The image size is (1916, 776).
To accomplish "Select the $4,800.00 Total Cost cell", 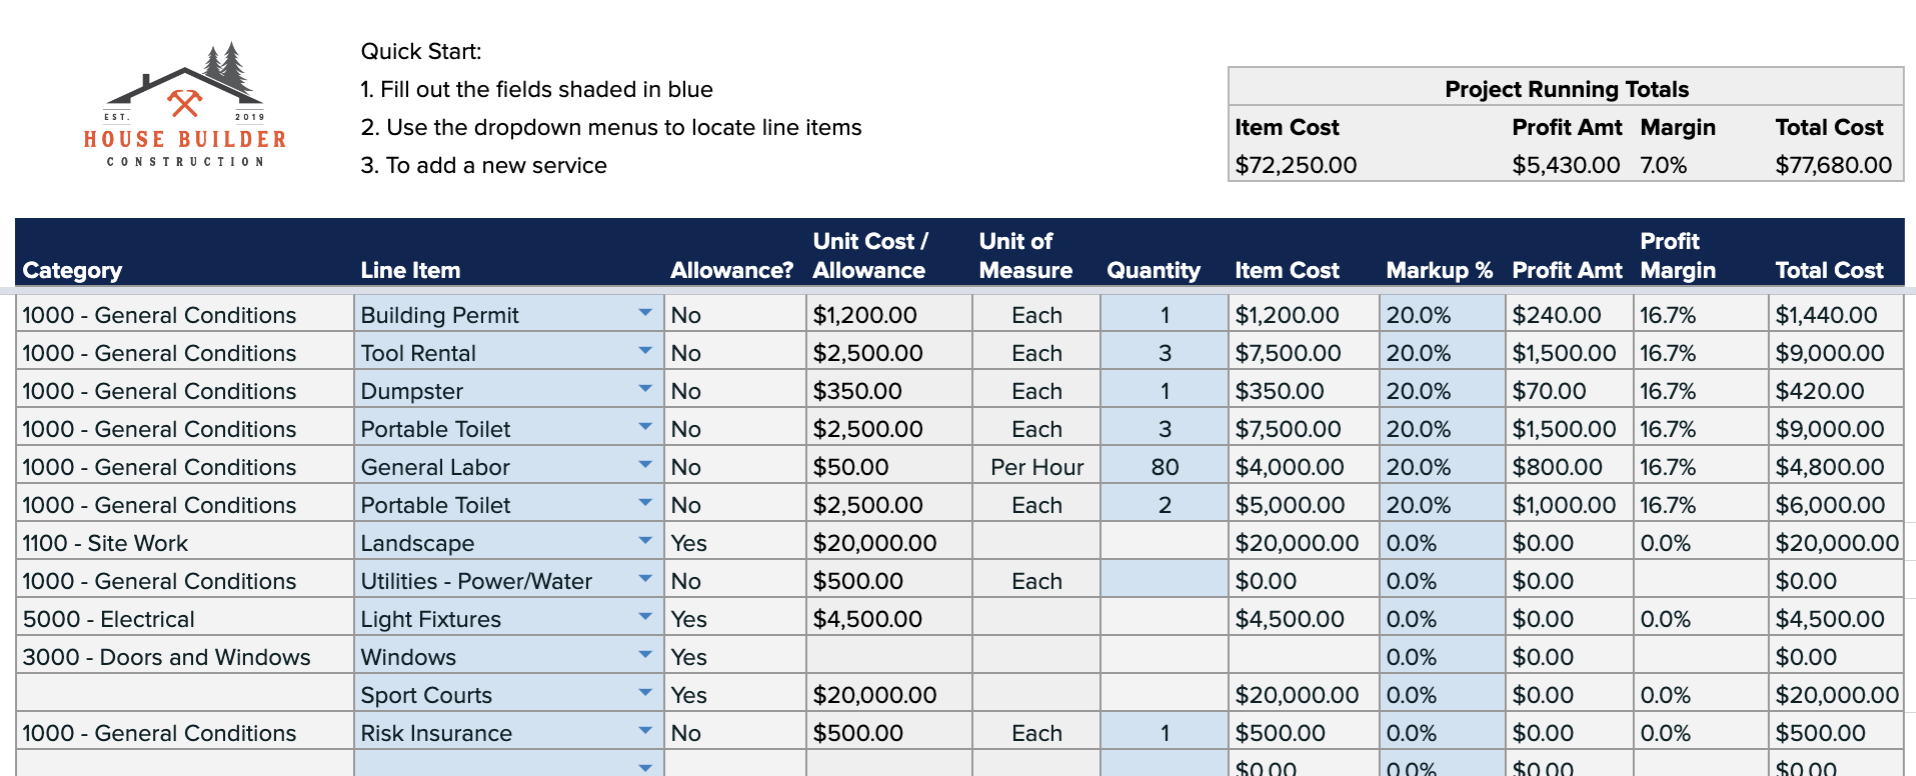I will (1835, 466).
